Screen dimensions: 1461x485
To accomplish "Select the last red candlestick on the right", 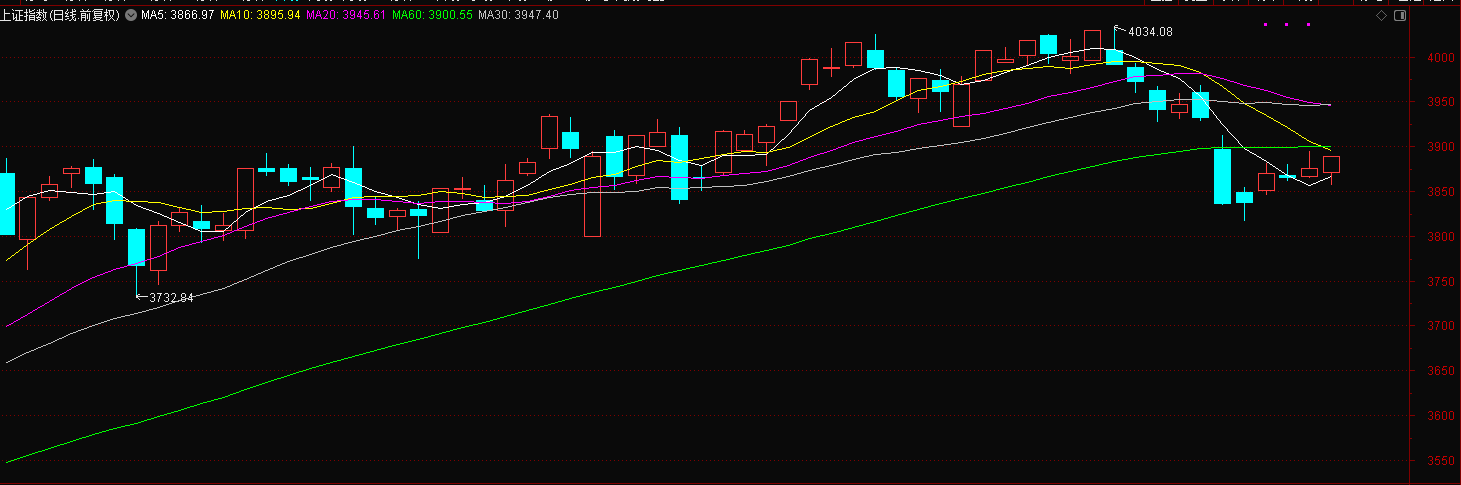I will click(x=1331, y=165).
